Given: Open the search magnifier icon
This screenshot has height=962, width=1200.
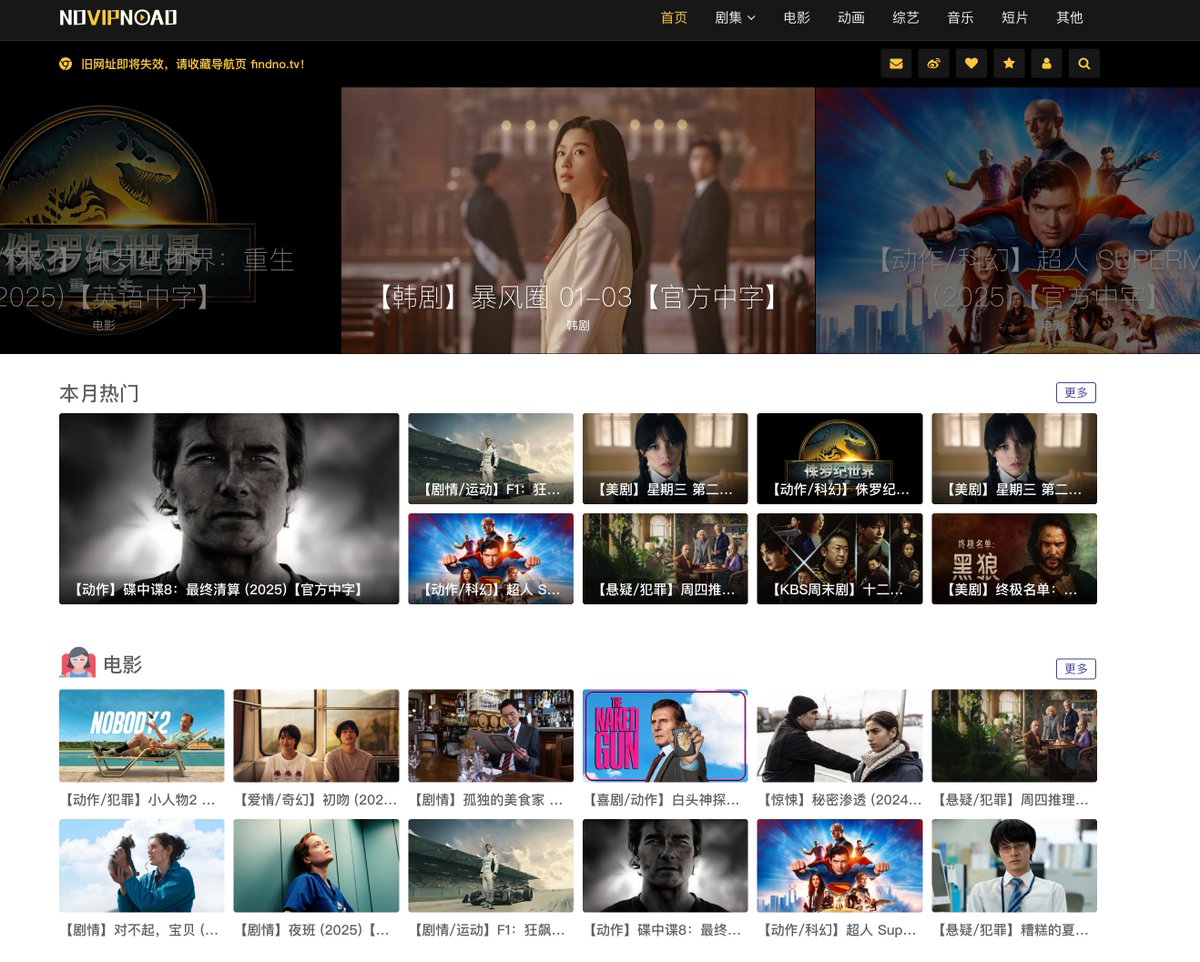Looking at the screenshot, I should [x=1084, y=64].
